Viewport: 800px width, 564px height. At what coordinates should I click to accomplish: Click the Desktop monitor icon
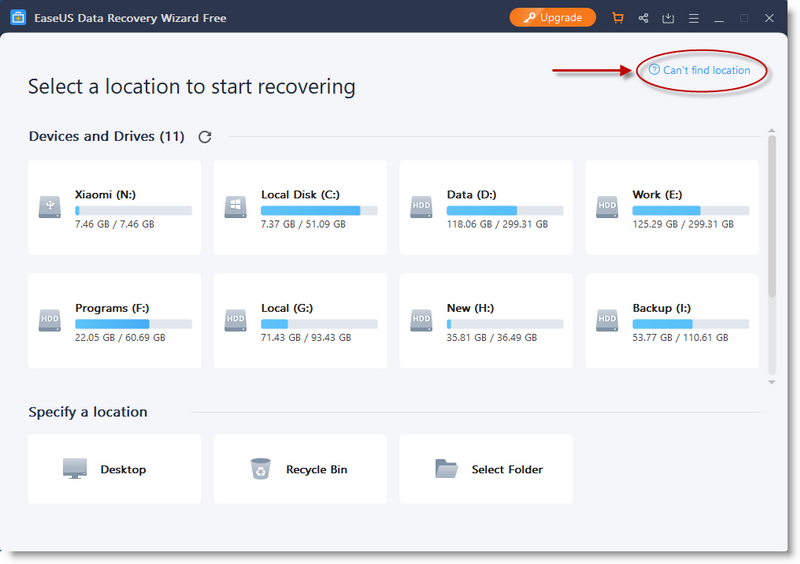pyautogui.click(x=74, y=469)
